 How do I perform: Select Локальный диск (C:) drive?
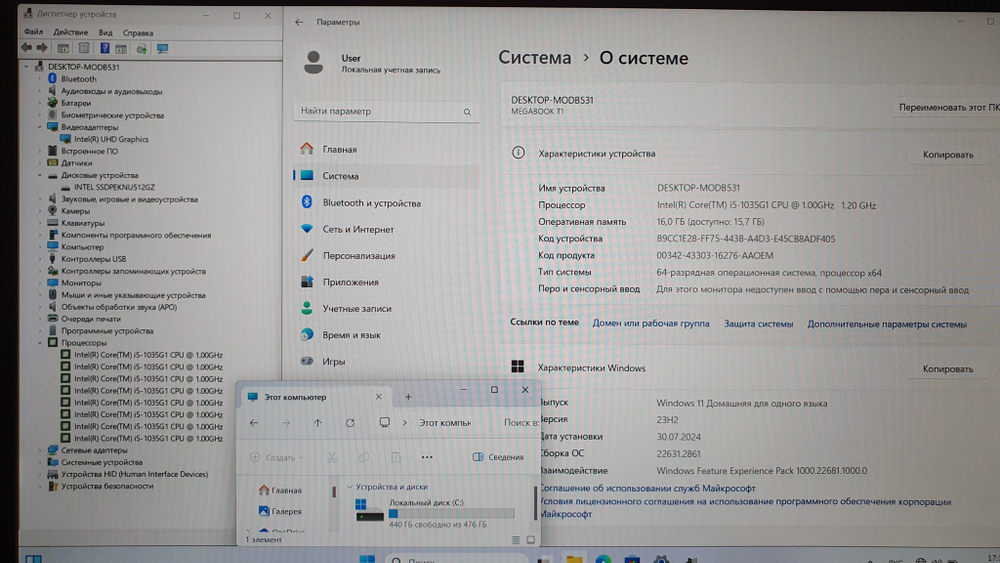coord(435,512)
